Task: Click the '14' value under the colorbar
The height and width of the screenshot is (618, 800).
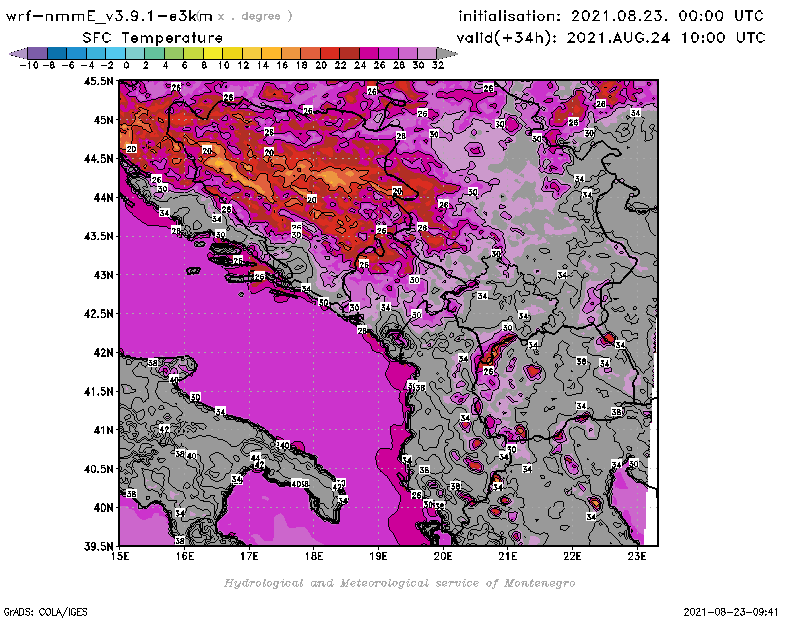Action: pos(263,66)
